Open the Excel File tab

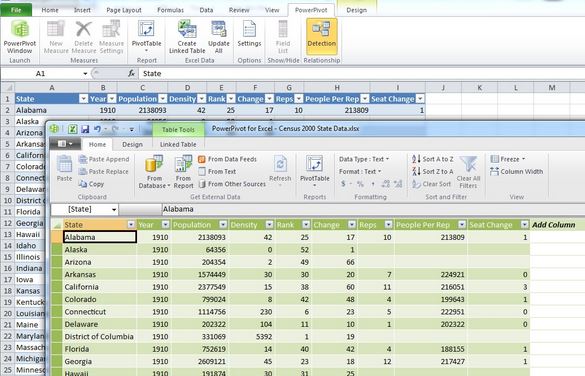tap(16, 10)
